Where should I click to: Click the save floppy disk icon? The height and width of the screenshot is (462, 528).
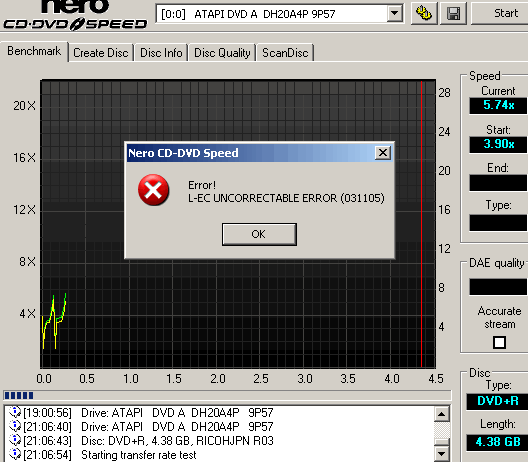point(453,13)
